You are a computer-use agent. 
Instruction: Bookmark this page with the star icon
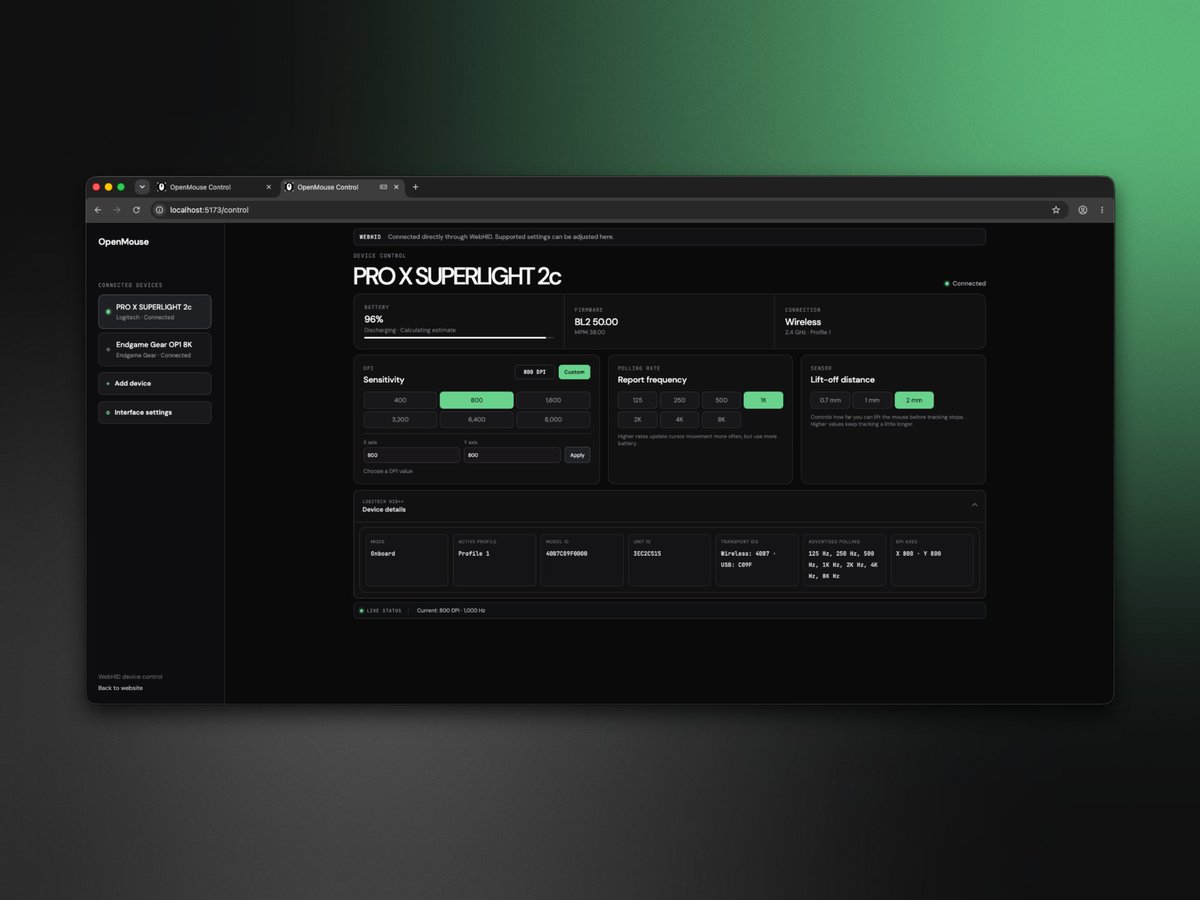[x=1055, y=210]
